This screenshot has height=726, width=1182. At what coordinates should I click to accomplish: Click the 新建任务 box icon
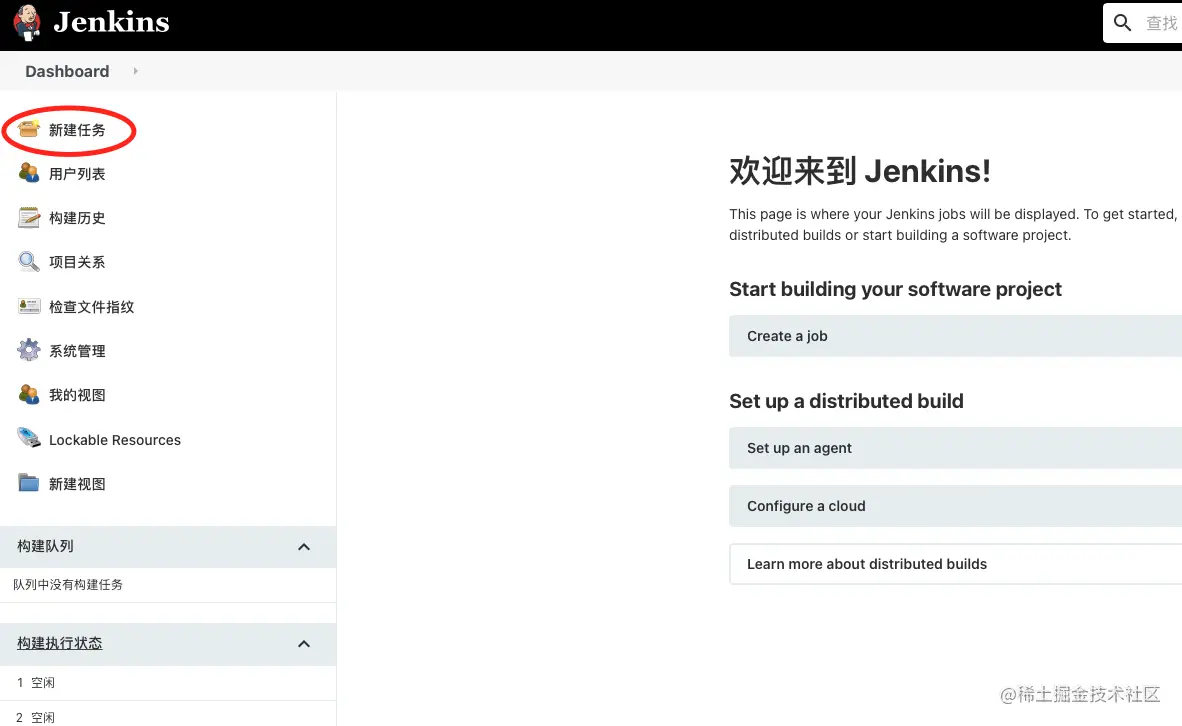tap(29, 130)
